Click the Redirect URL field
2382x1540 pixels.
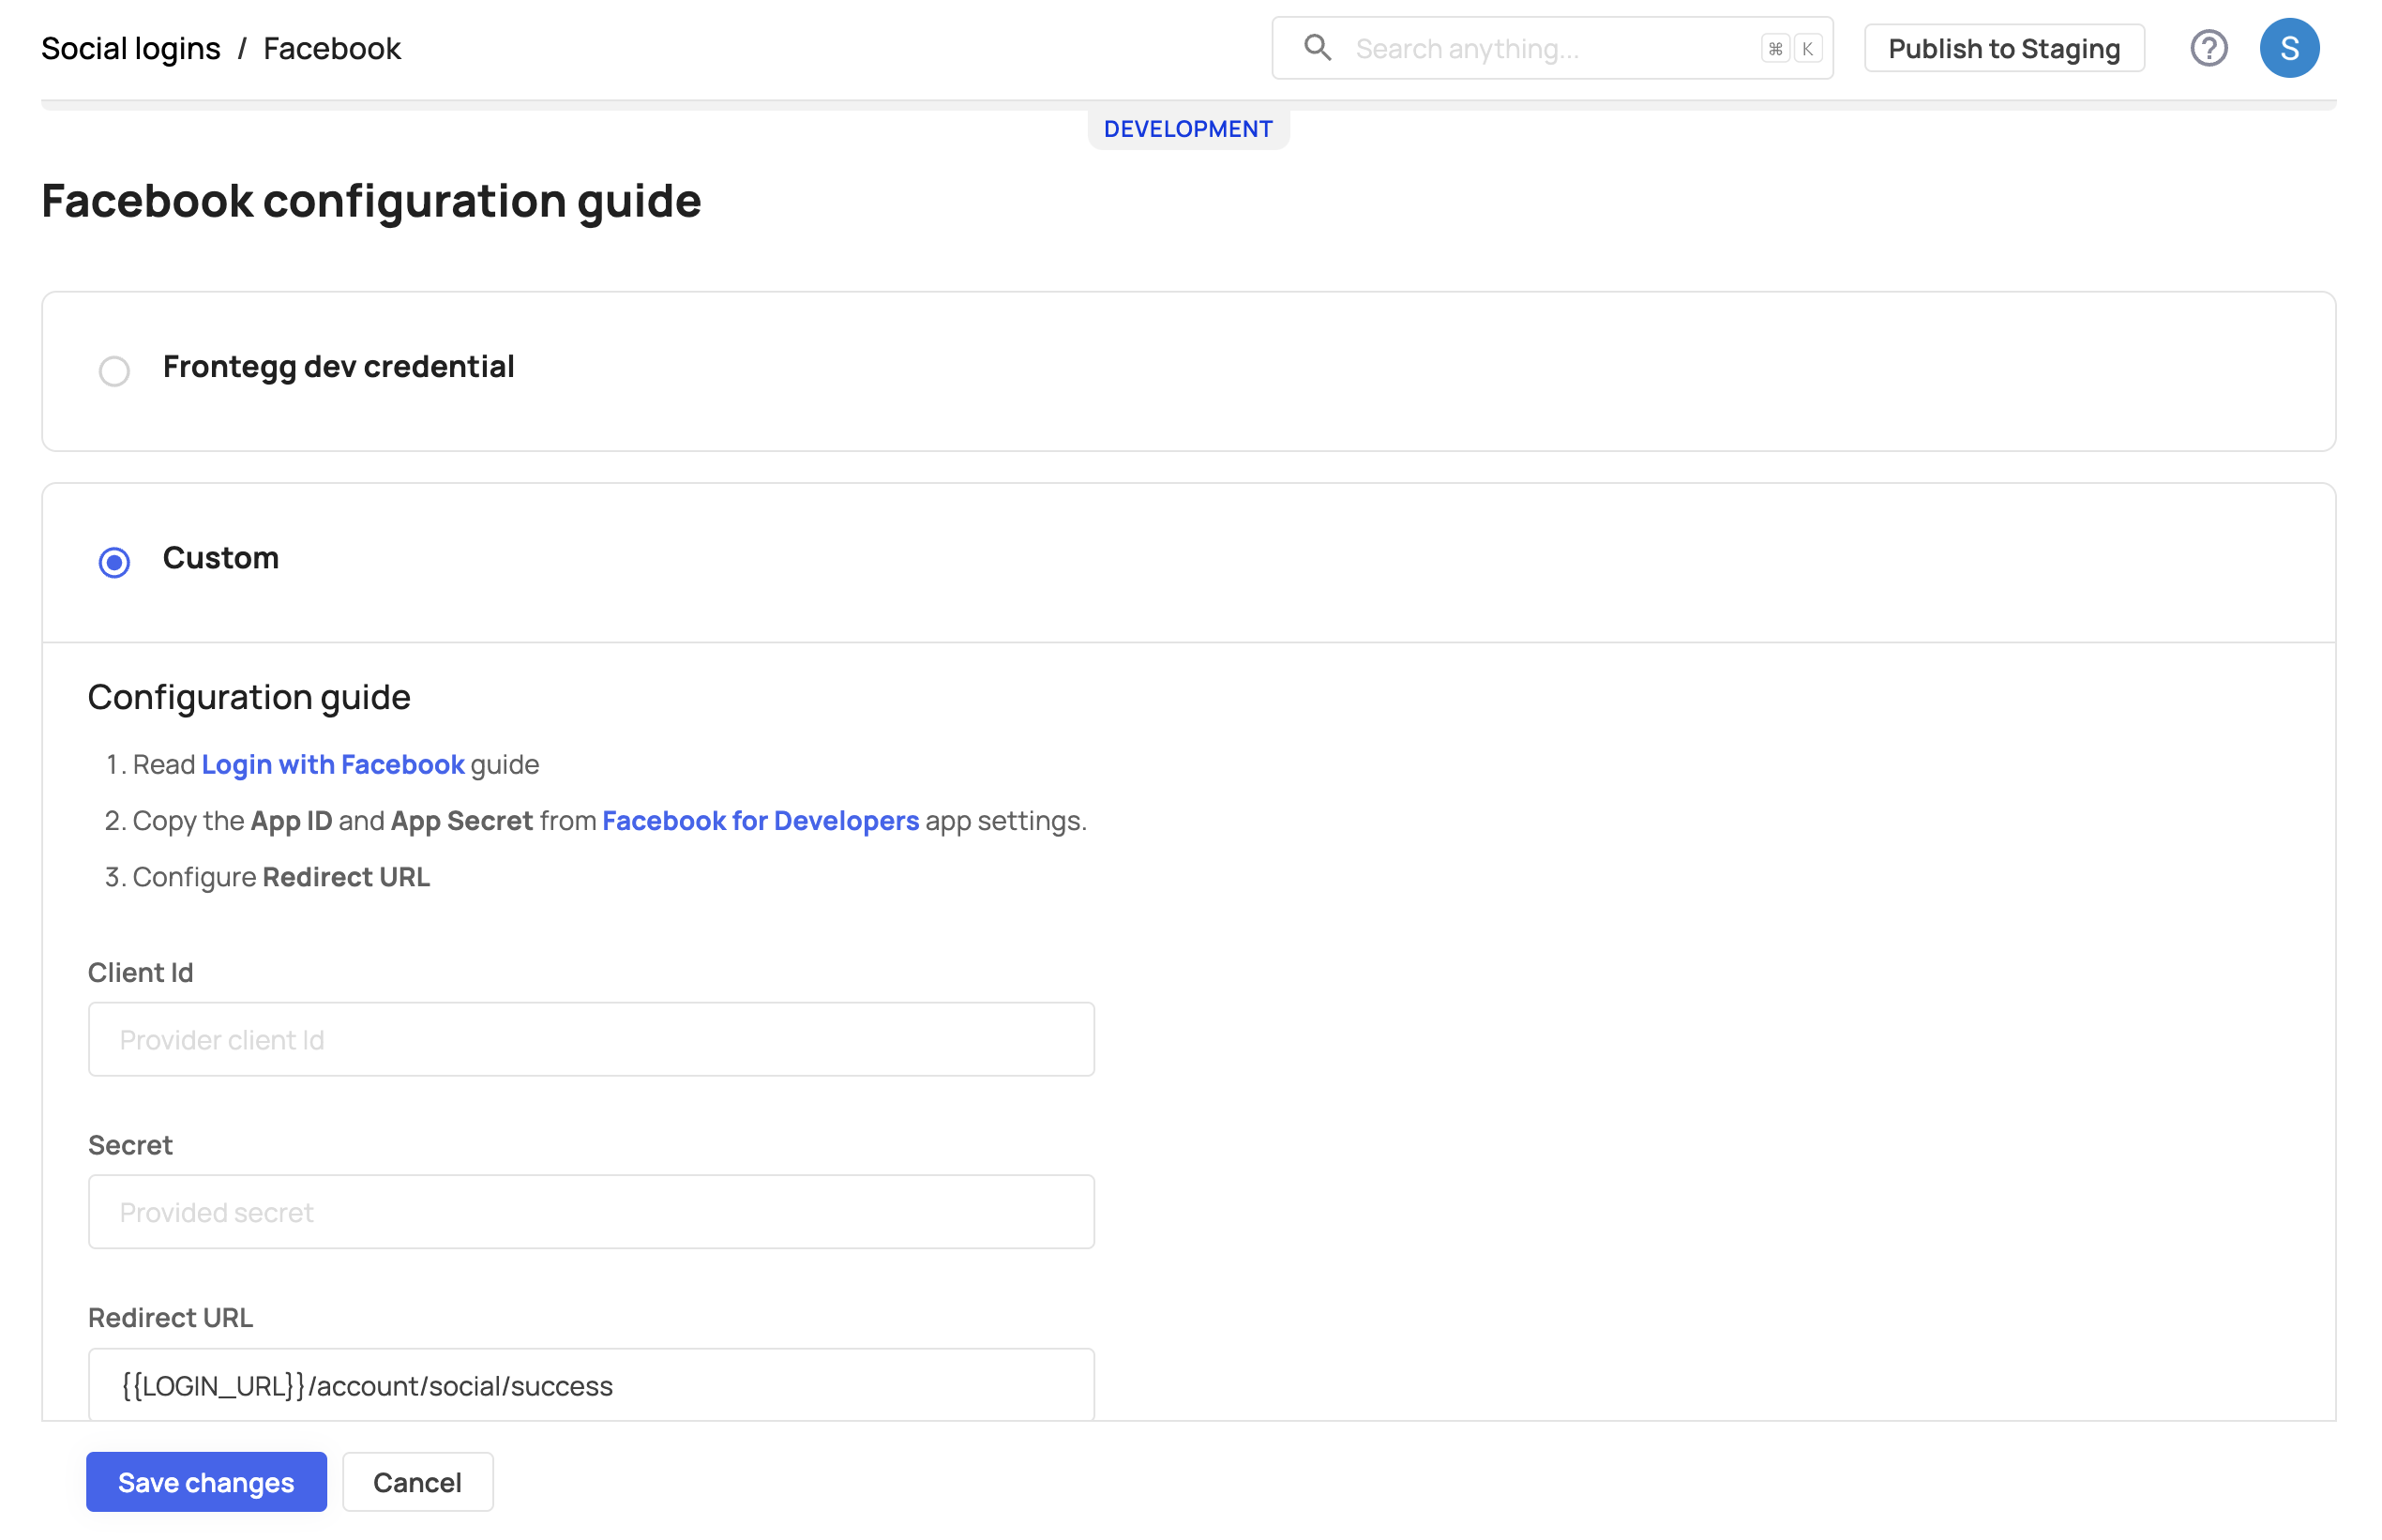[591, 1384]
